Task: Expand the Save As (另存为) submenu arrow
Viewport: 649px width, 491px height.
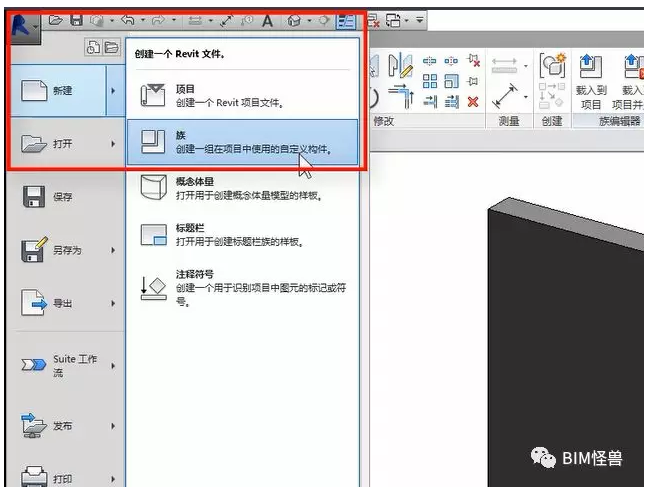Action: 112,249
